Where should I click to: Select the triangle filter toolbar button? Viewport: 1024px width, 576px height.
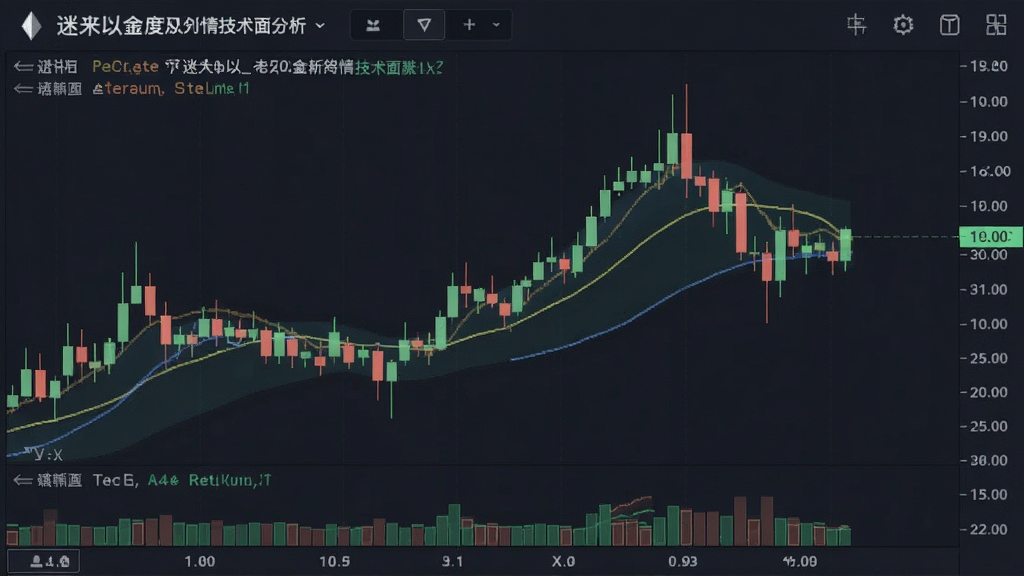coord(424,25)
